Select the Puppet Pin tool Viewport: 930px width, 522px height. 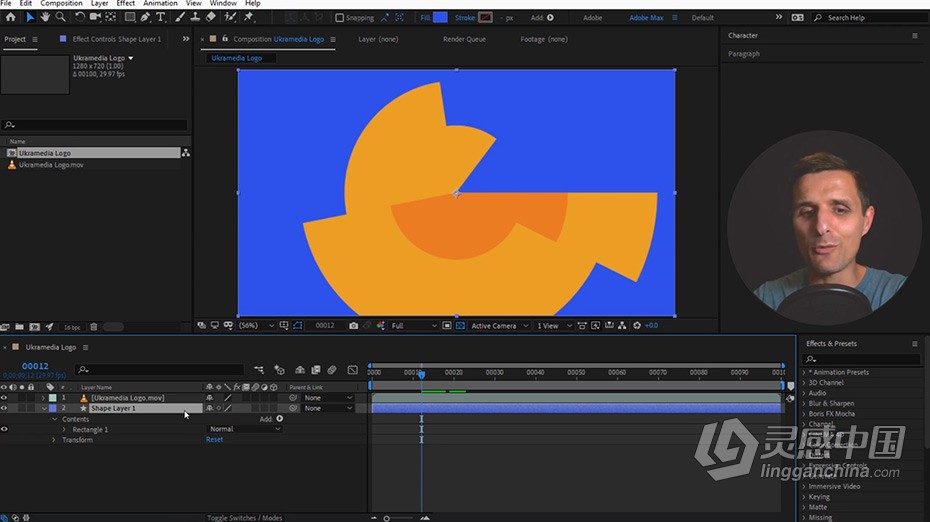[x=249, y=17]
